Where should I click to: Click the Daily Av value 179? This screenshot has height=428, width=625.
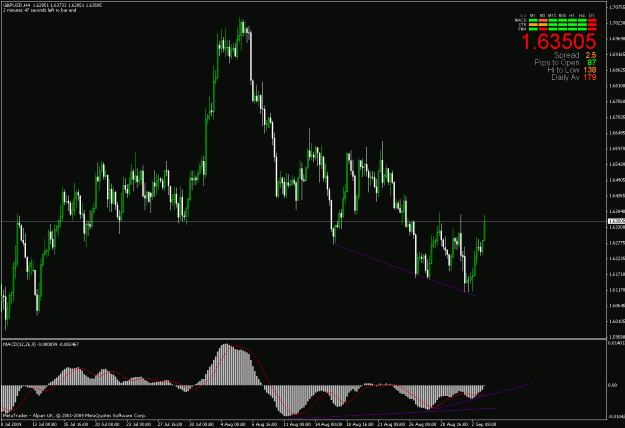[x=590, y=77]
